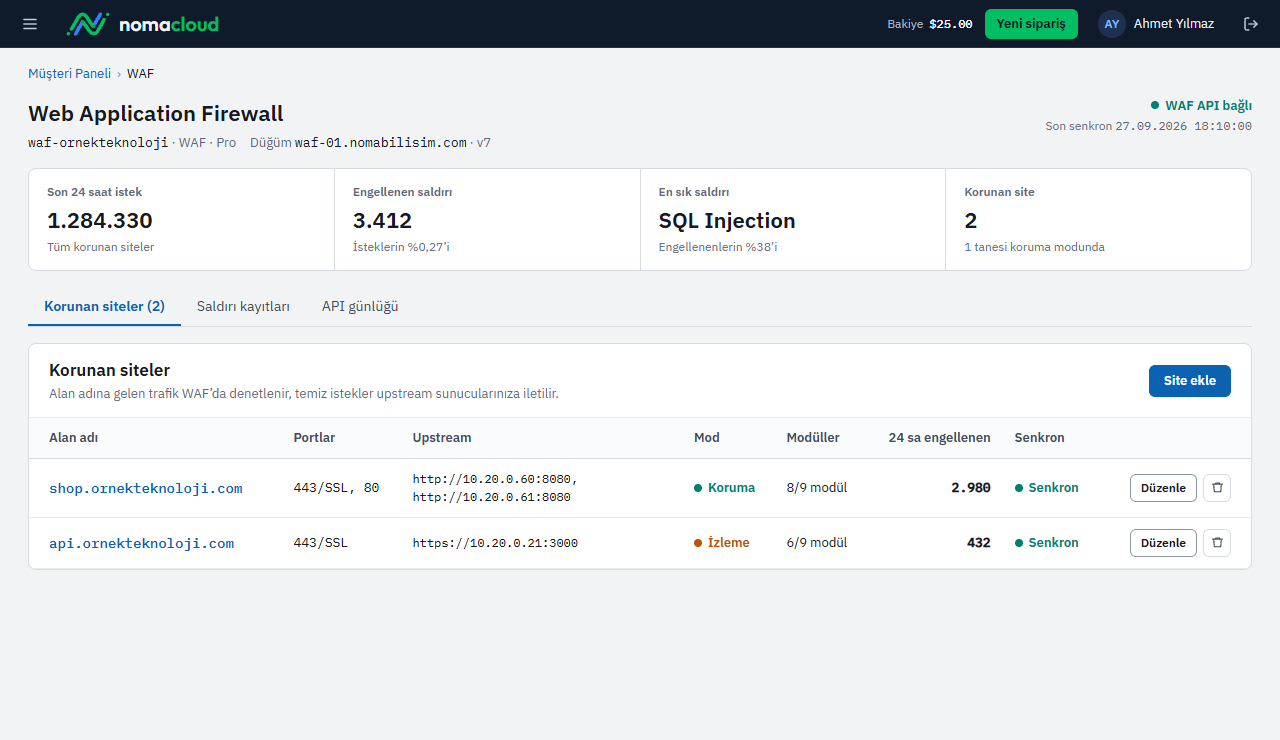Go to Müşteri Paneli breadcrumb link
1280x740 pixels.
tap(69, 74)
